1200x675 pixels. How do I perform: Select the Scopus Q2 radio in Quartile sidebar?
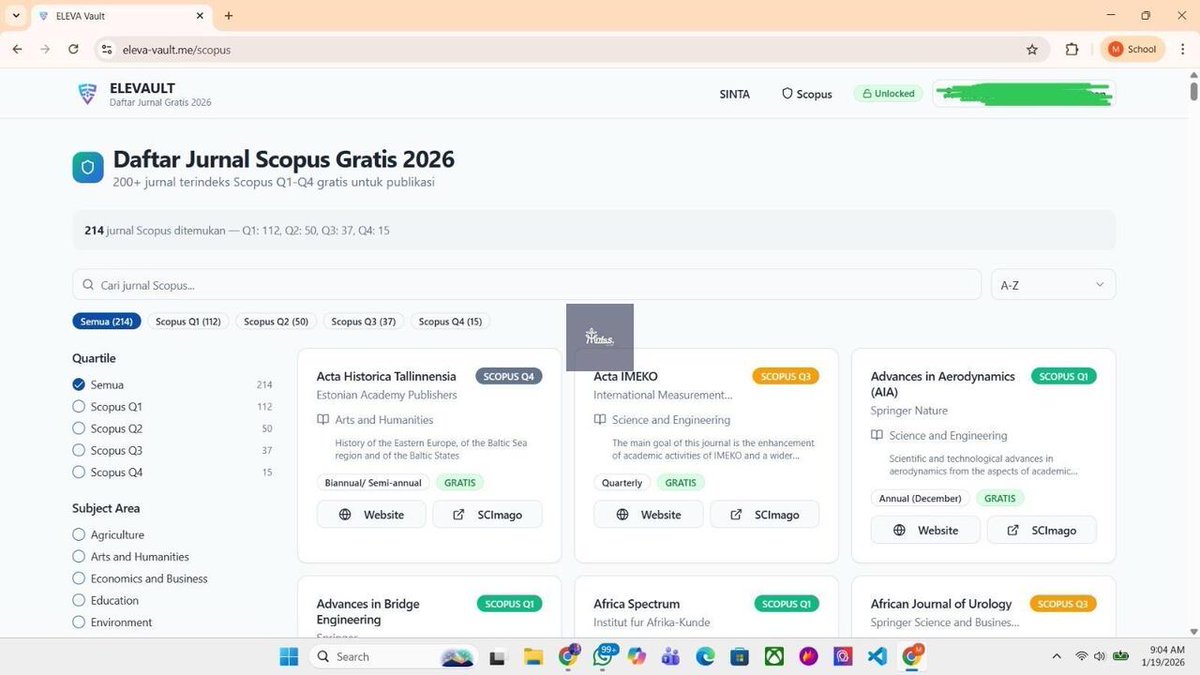pyautogui.click(x=79, y=428)
